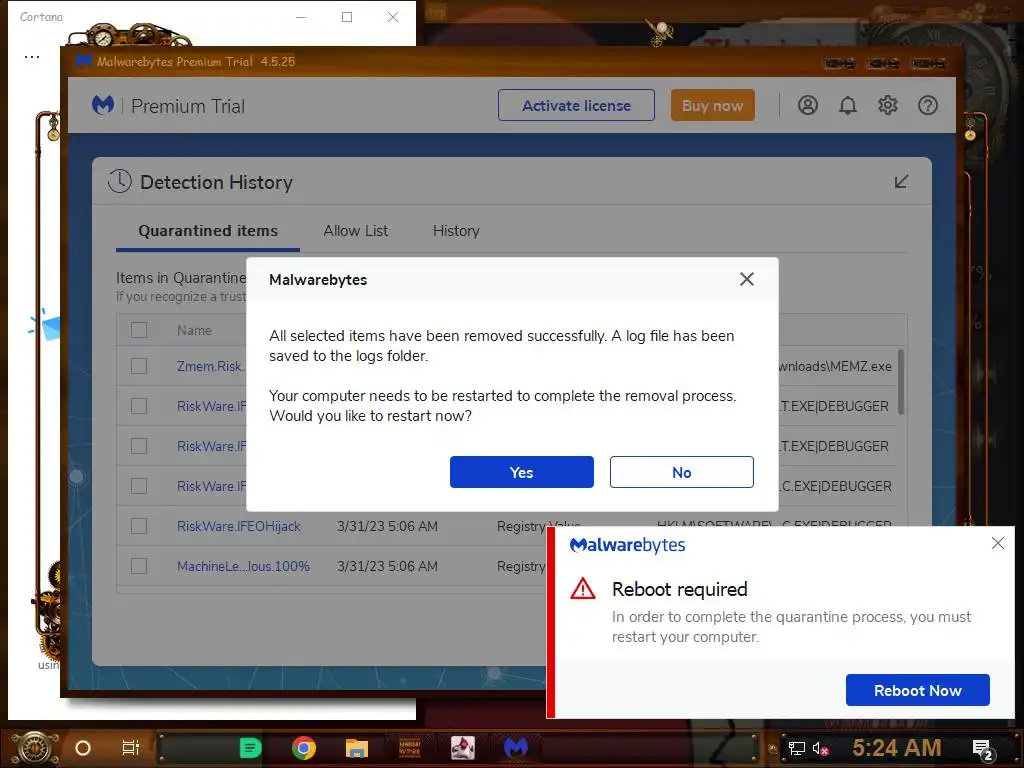The height and width of the screenshot is (768, 1024).
Task: Switch to the Allow List tab
Action: 355,231
